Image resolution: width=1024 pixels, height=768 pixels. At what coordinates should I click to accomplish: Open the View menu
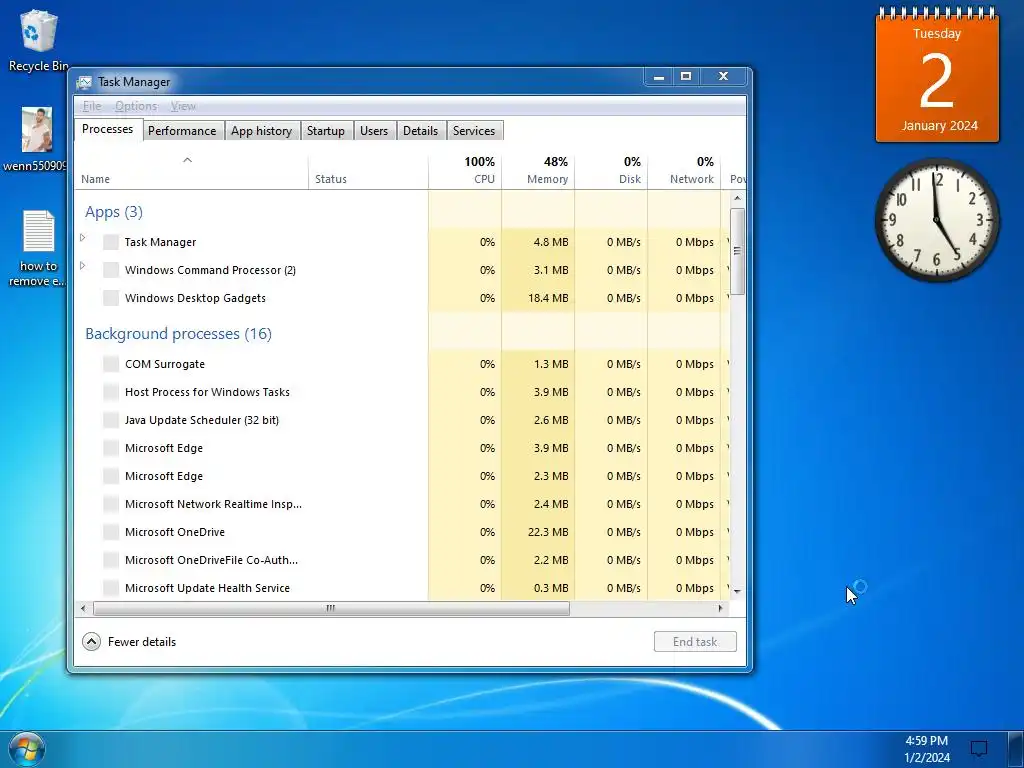point(184,106)
